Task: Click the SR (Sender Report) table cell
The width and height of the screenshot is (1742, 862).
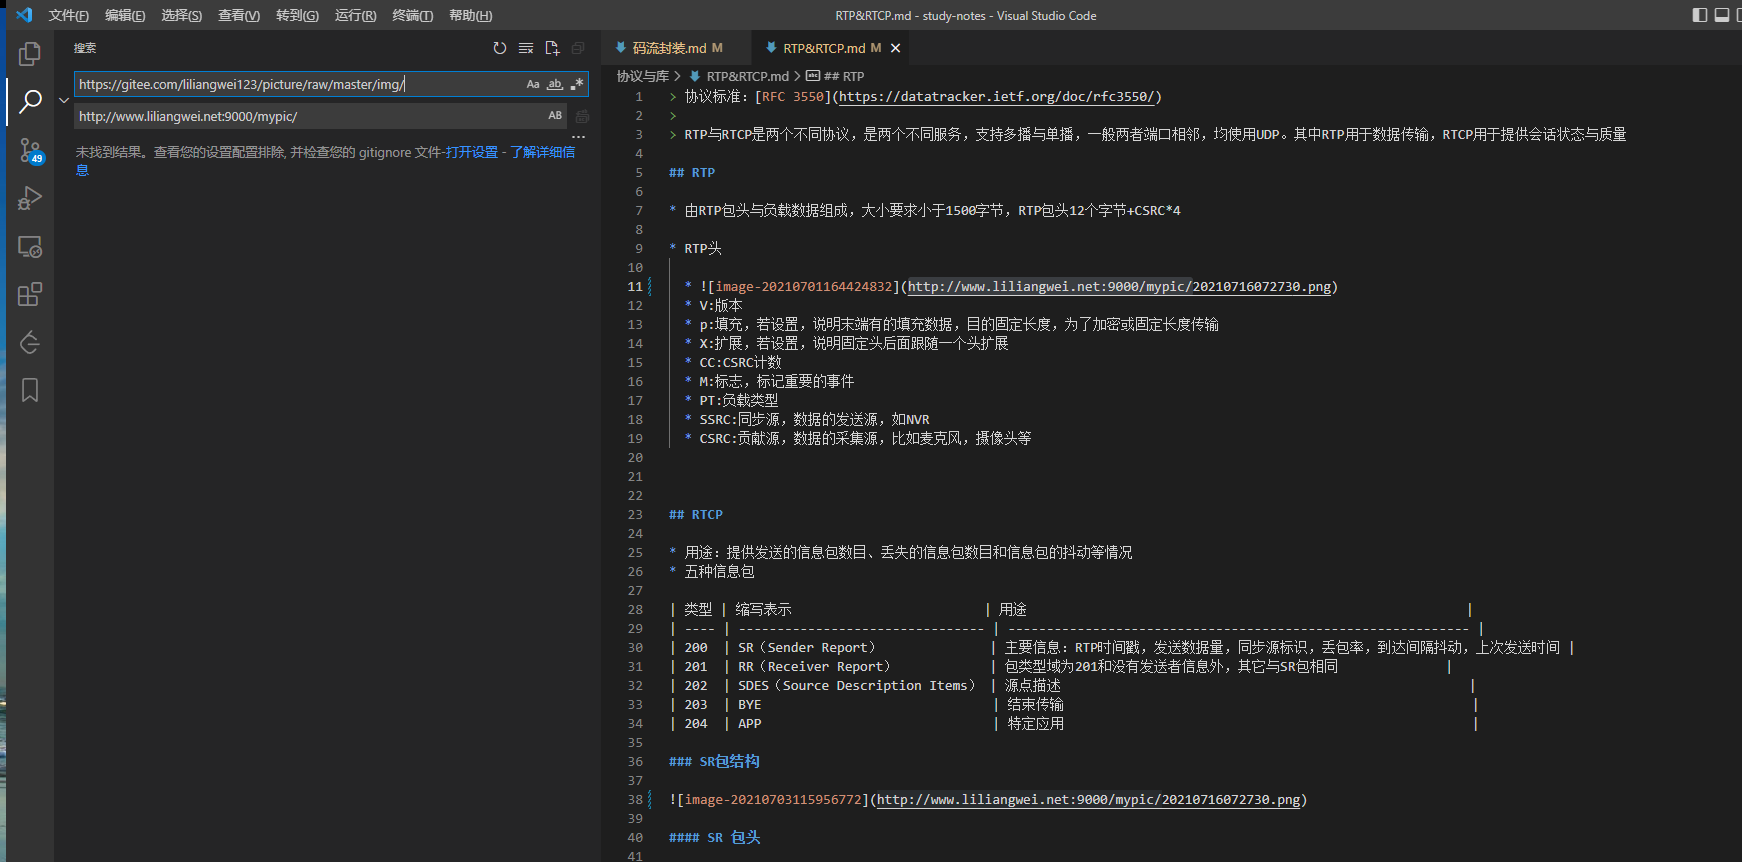Action: [806, 648]
